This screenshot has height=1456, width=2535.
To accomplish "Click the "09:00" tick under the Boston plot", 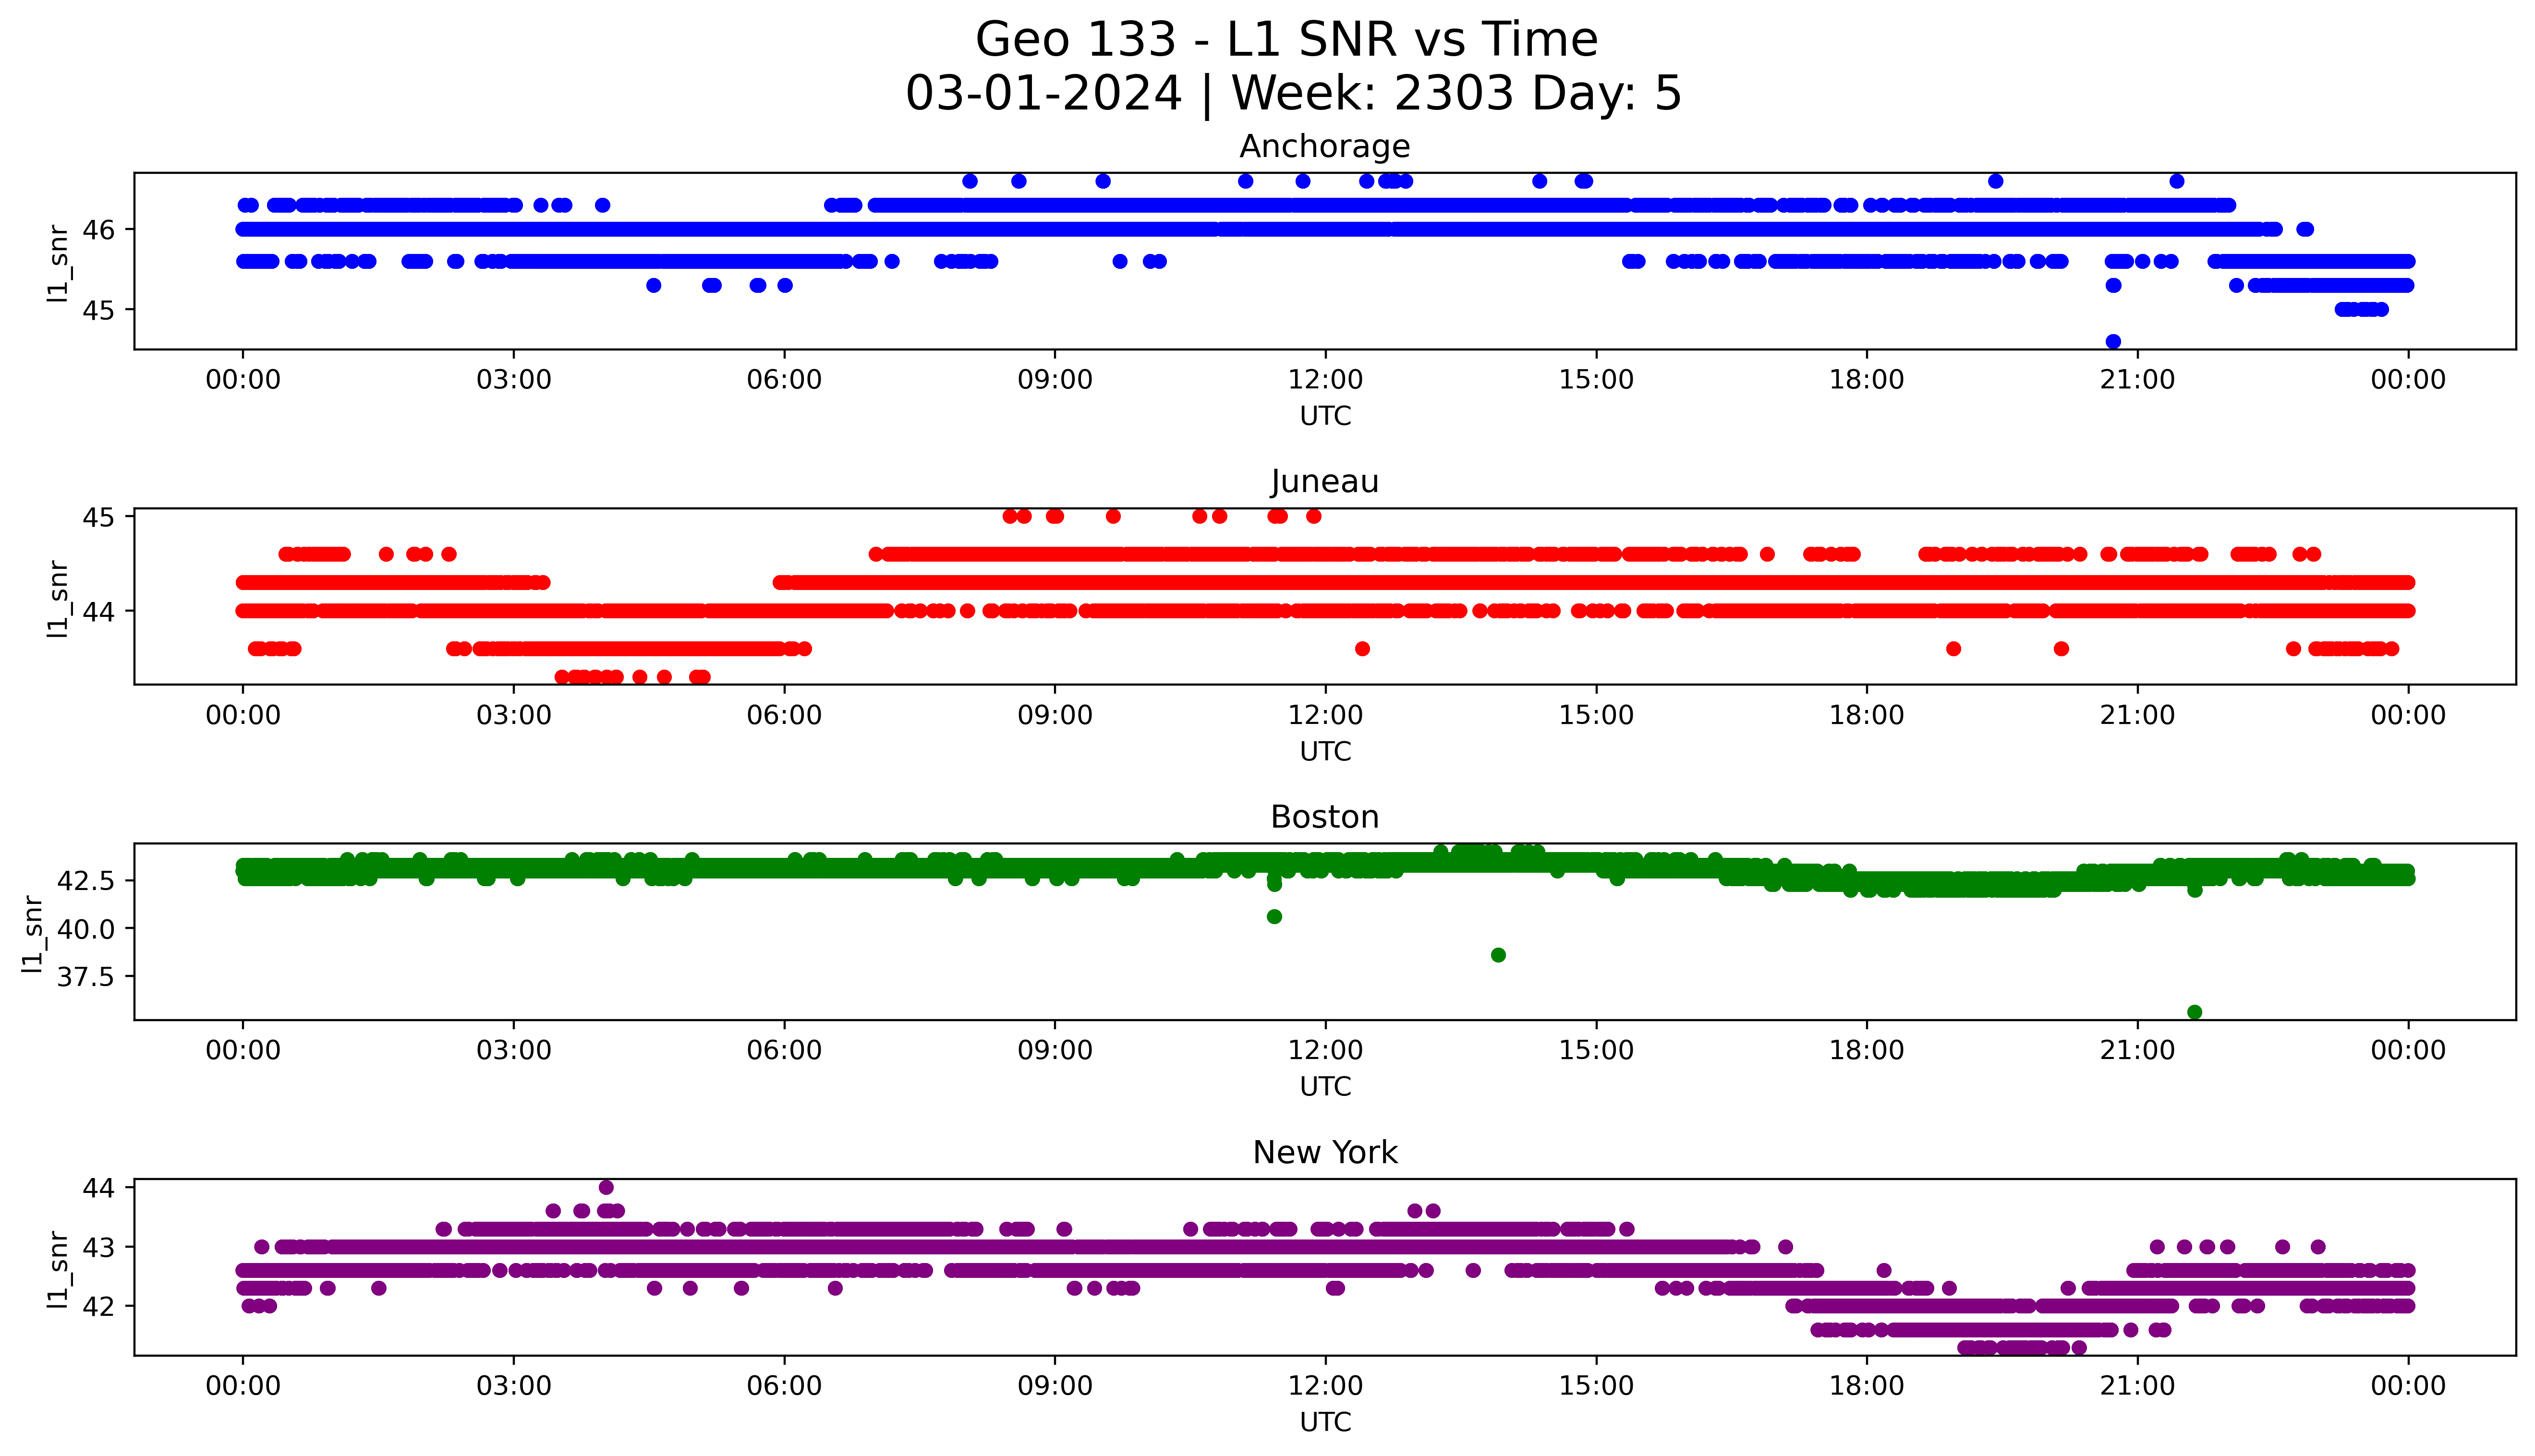I will pyautogui.click(x=1055, y=1051).
